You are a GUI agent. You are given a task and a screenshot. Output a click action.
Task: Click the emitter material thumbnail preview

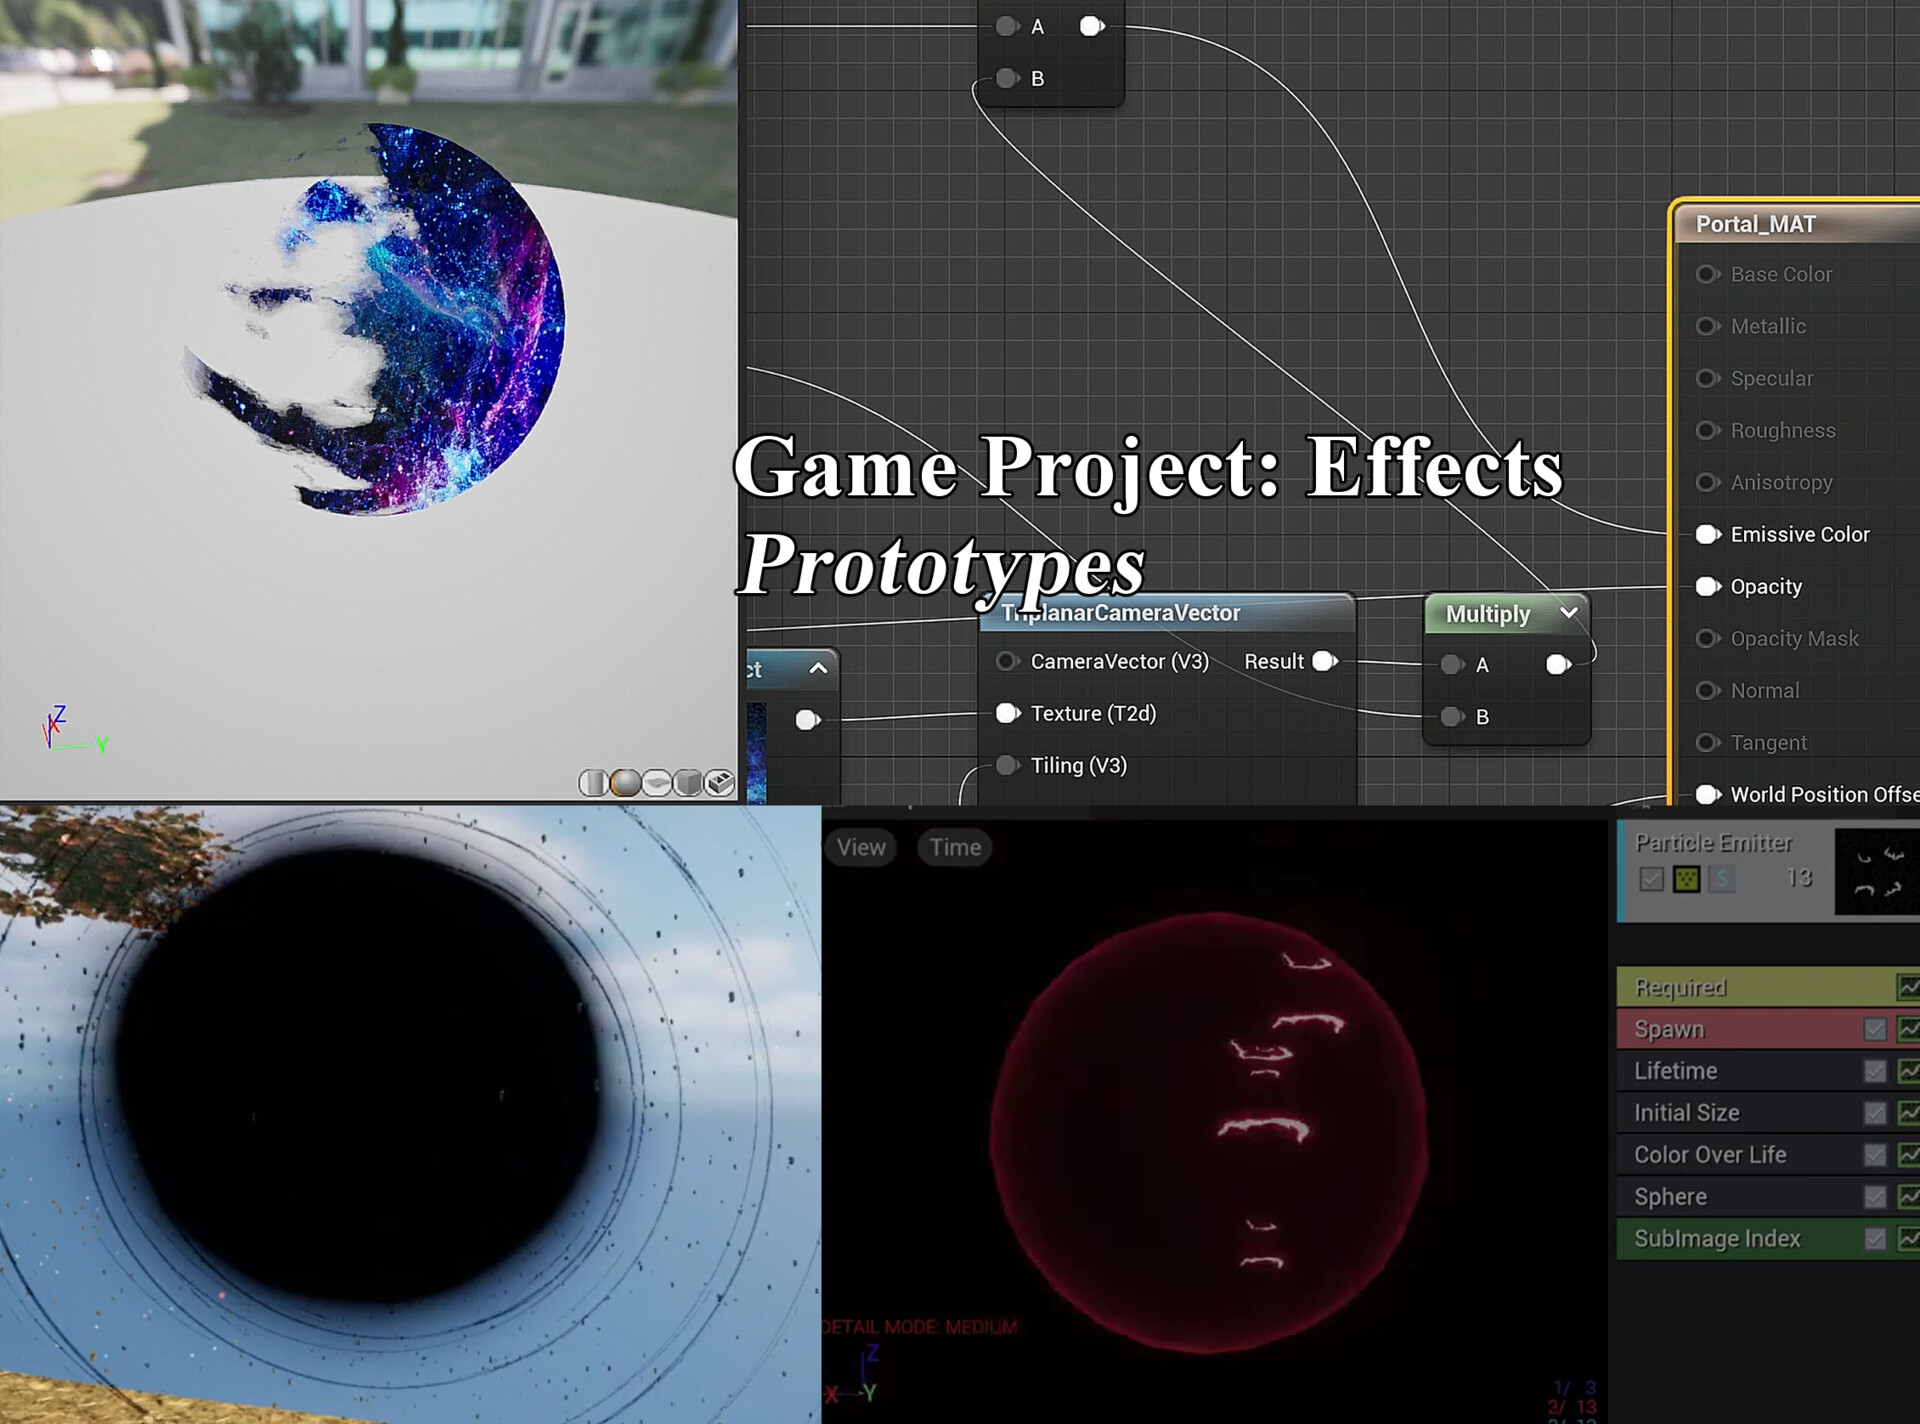coord(1876,870)
